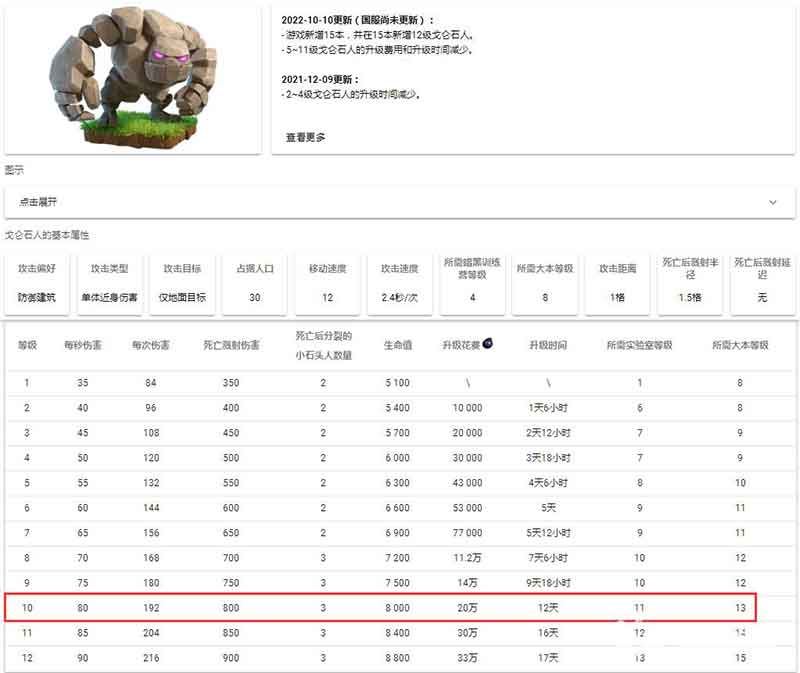The height and width of the screenshot is (673, 800).
Task: Click the 攻击偏好 card showing 防御建筑
Action: [35, 283]
